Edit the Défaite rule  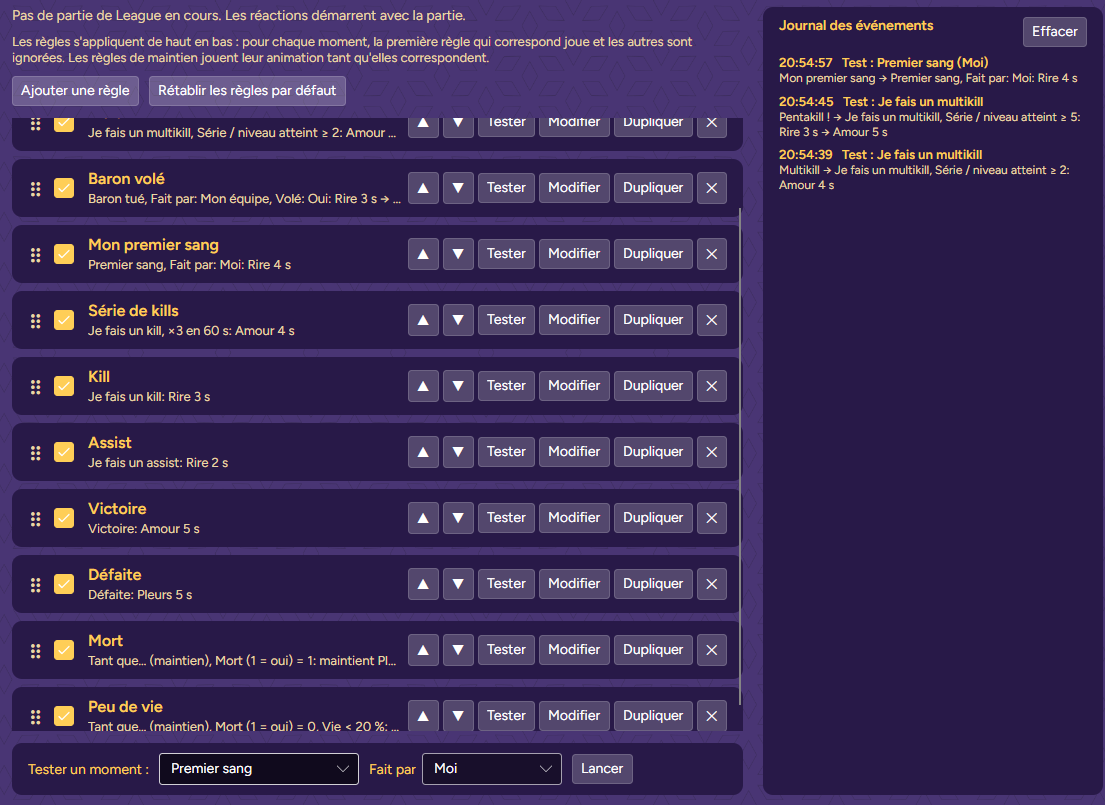point(574,584)
